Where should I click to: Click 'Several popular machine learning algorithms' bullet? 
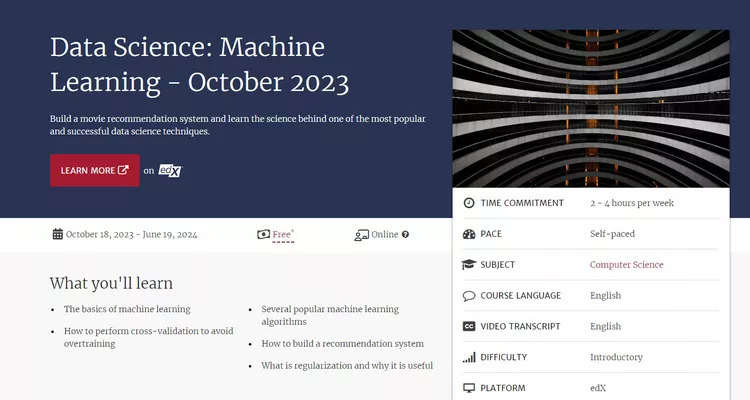coord(330,315)
